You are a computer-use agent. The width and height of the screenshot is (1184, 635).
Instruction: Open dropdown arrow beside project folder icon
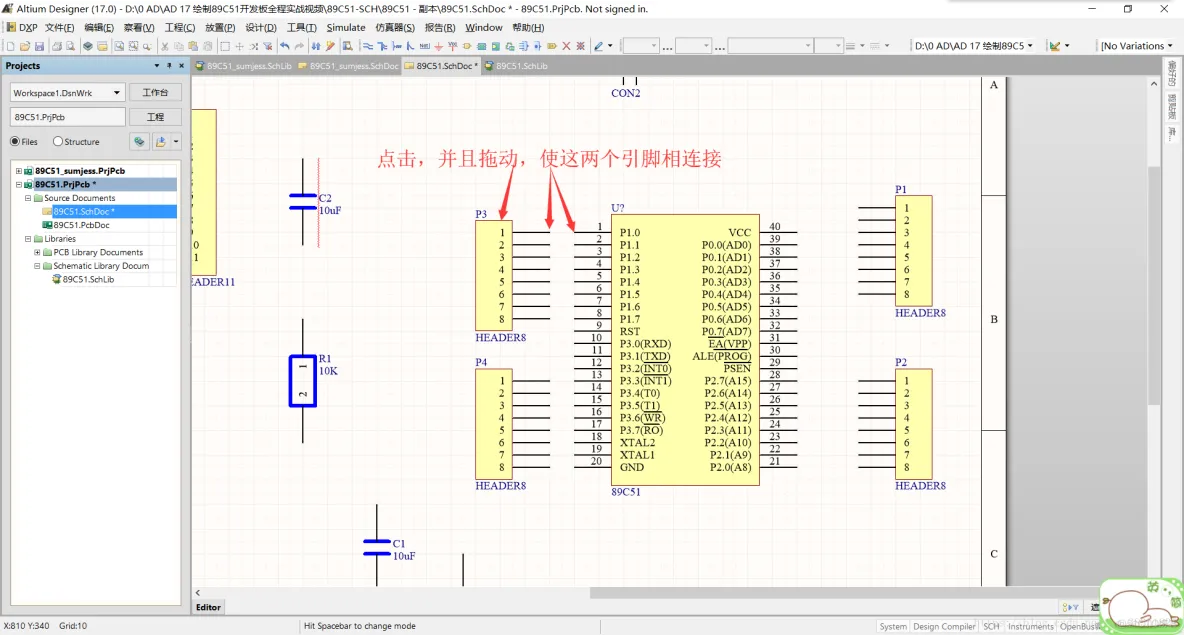(176, 141)
